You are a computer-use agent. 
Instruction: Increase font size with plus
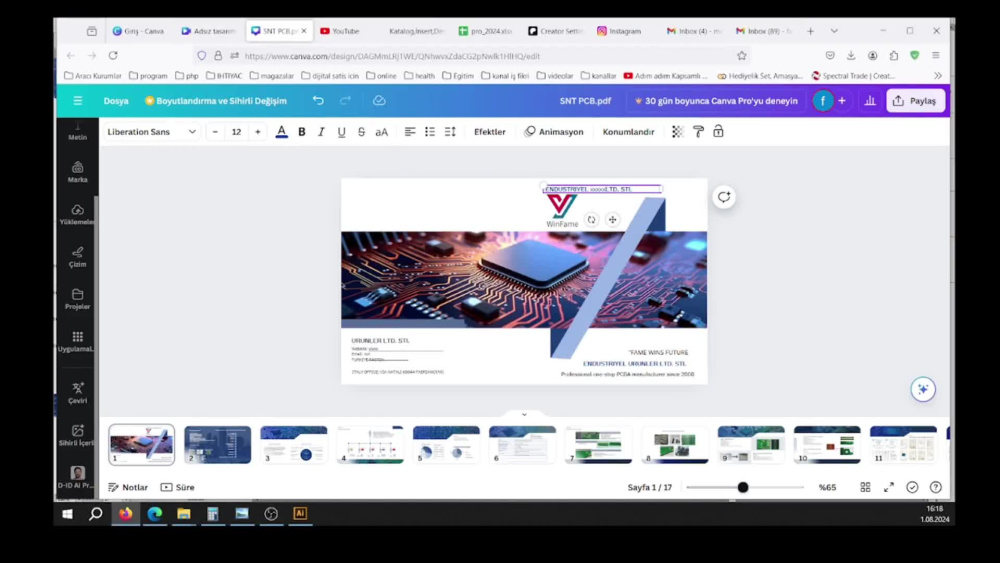[258, 132]
